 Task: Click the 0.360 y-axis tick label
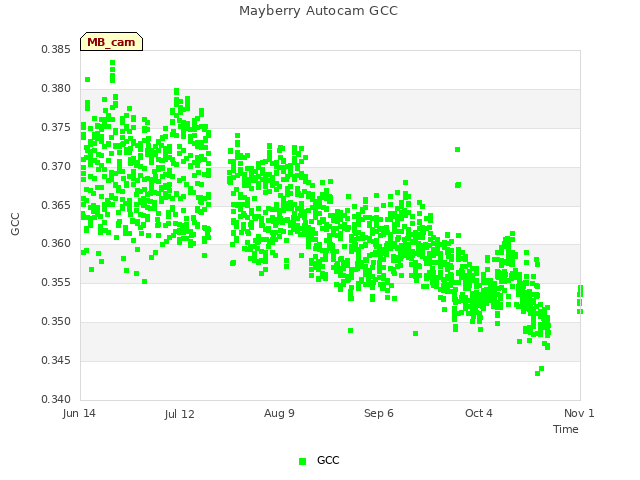pyautogui.click(x=56, y=244)
